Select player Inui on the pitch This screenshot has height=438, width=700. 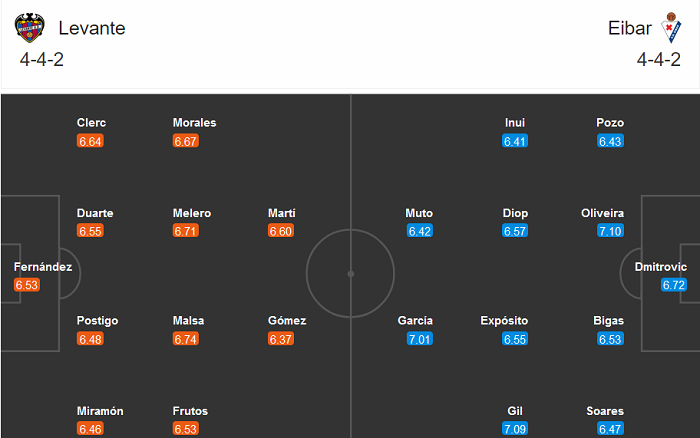point(515,123)
